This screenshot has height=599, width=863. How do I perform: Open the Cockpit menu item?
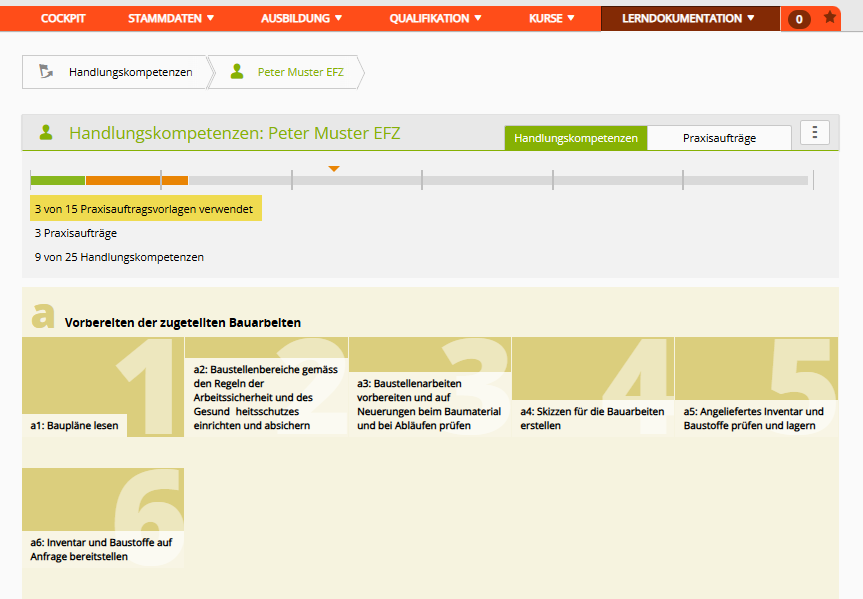click(x=63, y=19)
